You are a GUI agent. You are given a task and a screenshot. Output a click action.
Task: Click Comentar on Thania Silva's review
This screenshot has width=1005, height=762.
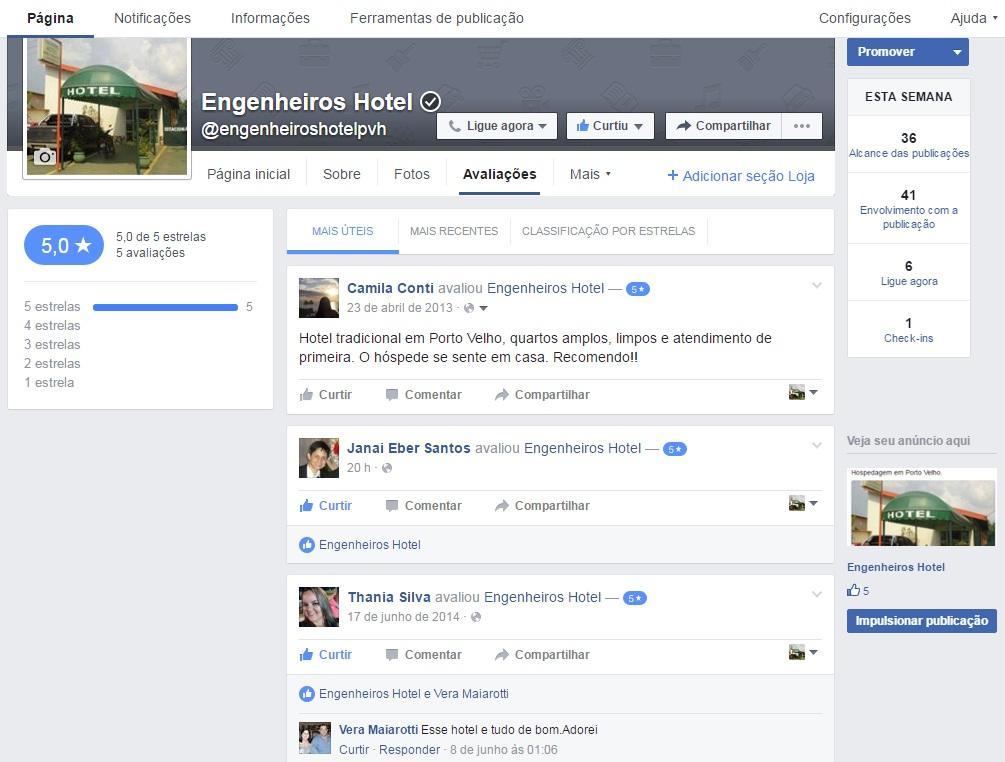[x=424, y=655]
